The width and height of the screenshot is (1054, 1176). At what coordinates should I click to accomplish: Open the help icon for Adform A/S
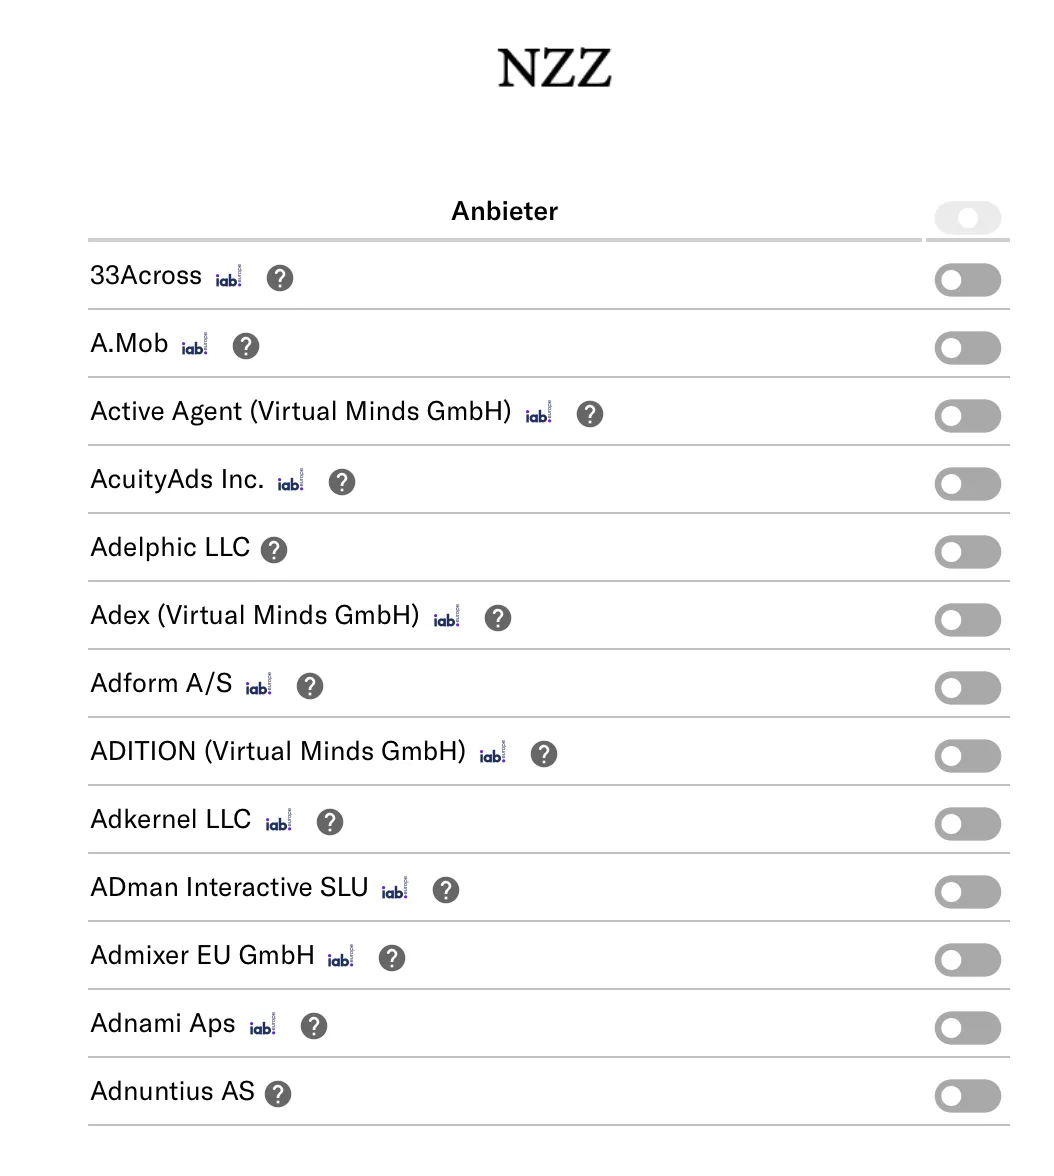click(x=310, y=686)
